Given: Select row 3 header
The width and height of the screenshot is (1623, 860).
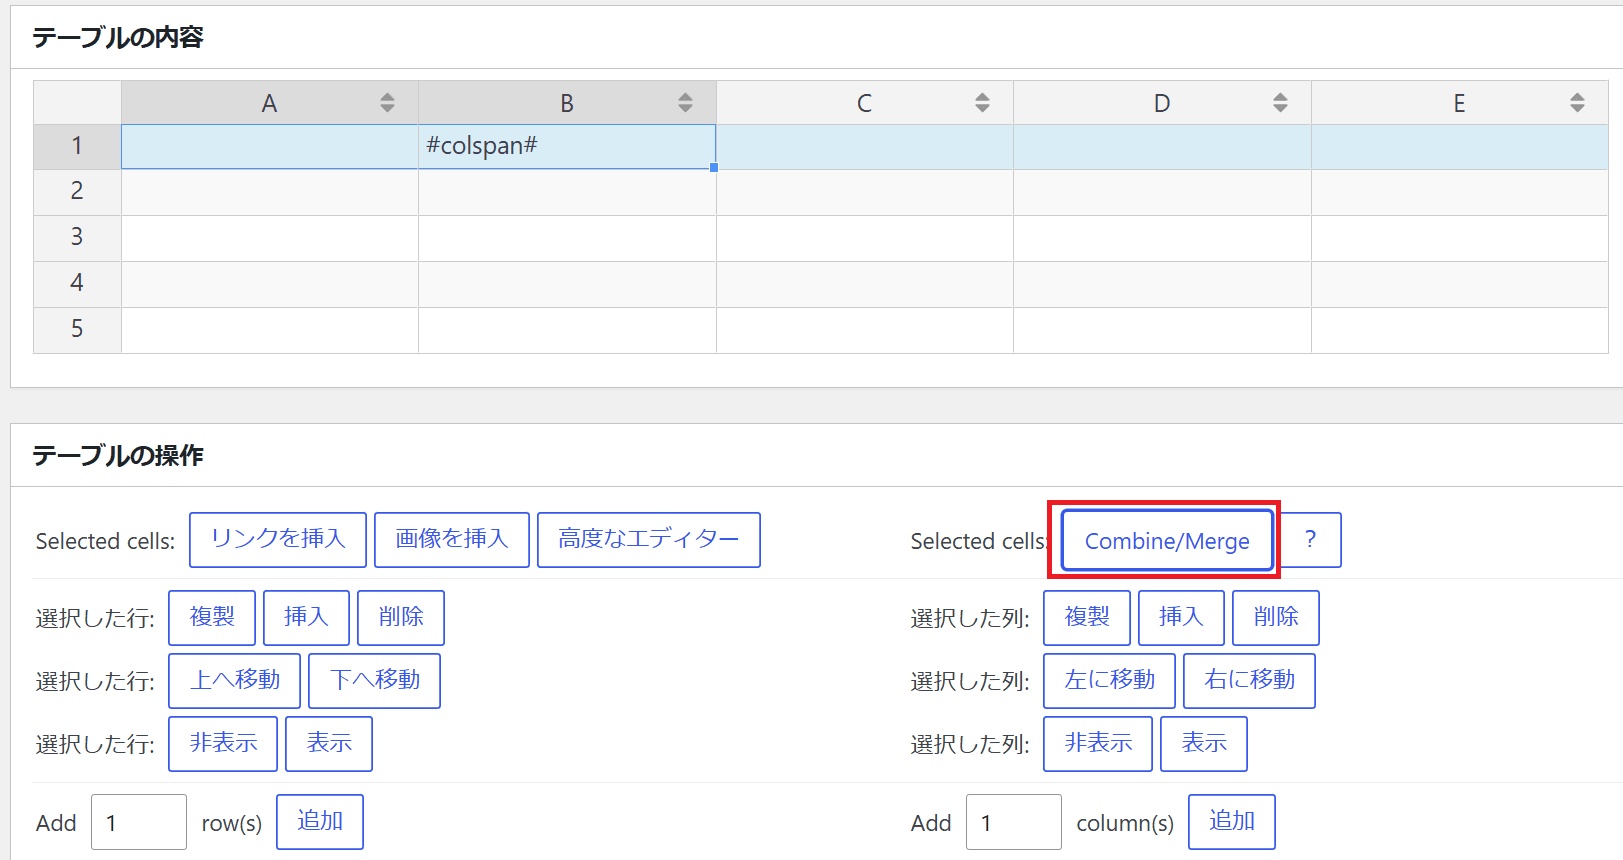Looking at the screenshot, I should click(x=77, y=237).
